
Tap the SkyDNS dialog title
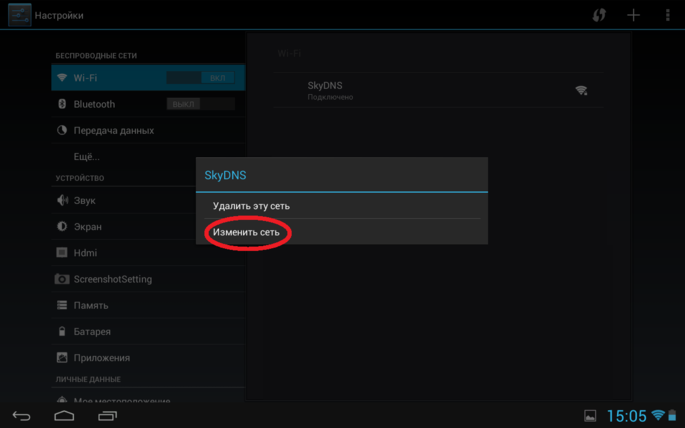click(225, 175)
